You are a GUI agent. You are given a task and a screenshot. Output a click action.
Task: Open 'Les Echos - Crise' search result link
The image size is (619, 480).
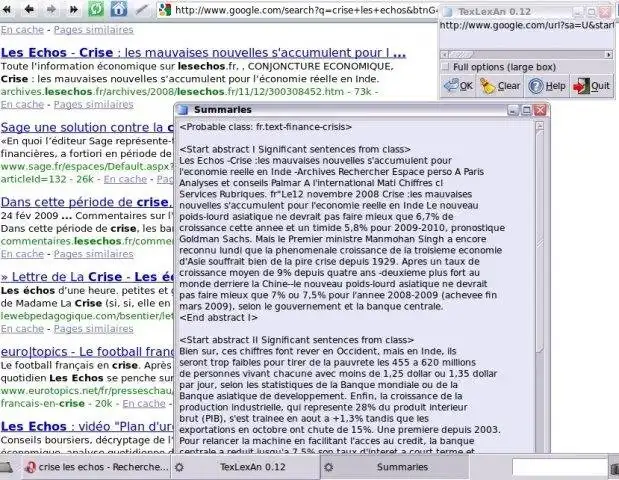pyautogui.click(x=203, y=52)
